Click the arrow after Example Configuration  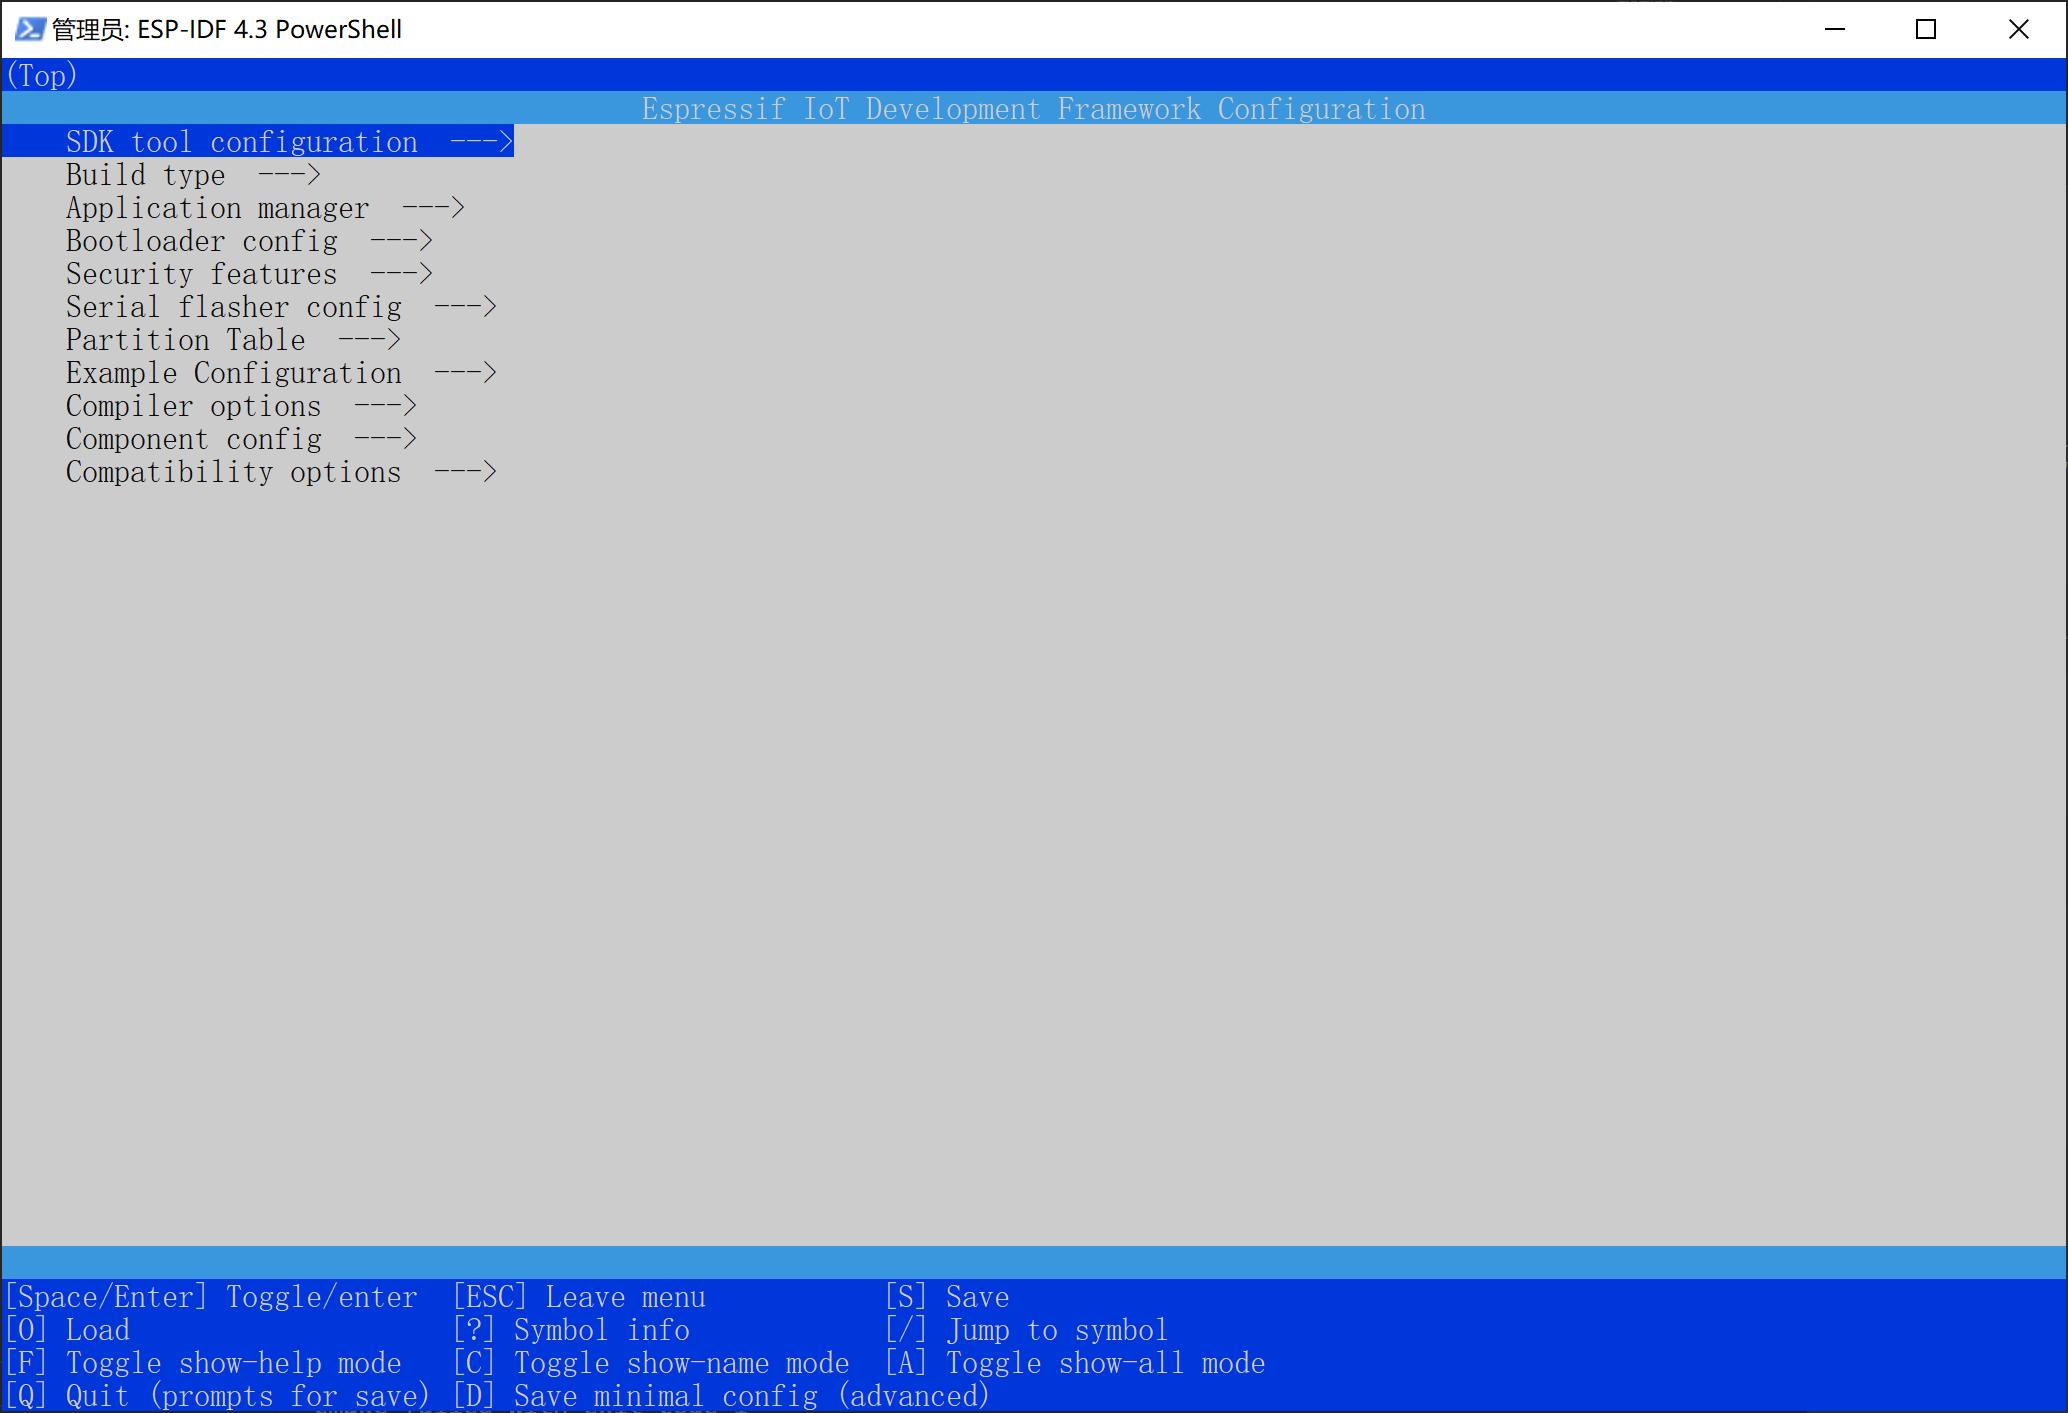pyautogui.click(x=465, y=372)
